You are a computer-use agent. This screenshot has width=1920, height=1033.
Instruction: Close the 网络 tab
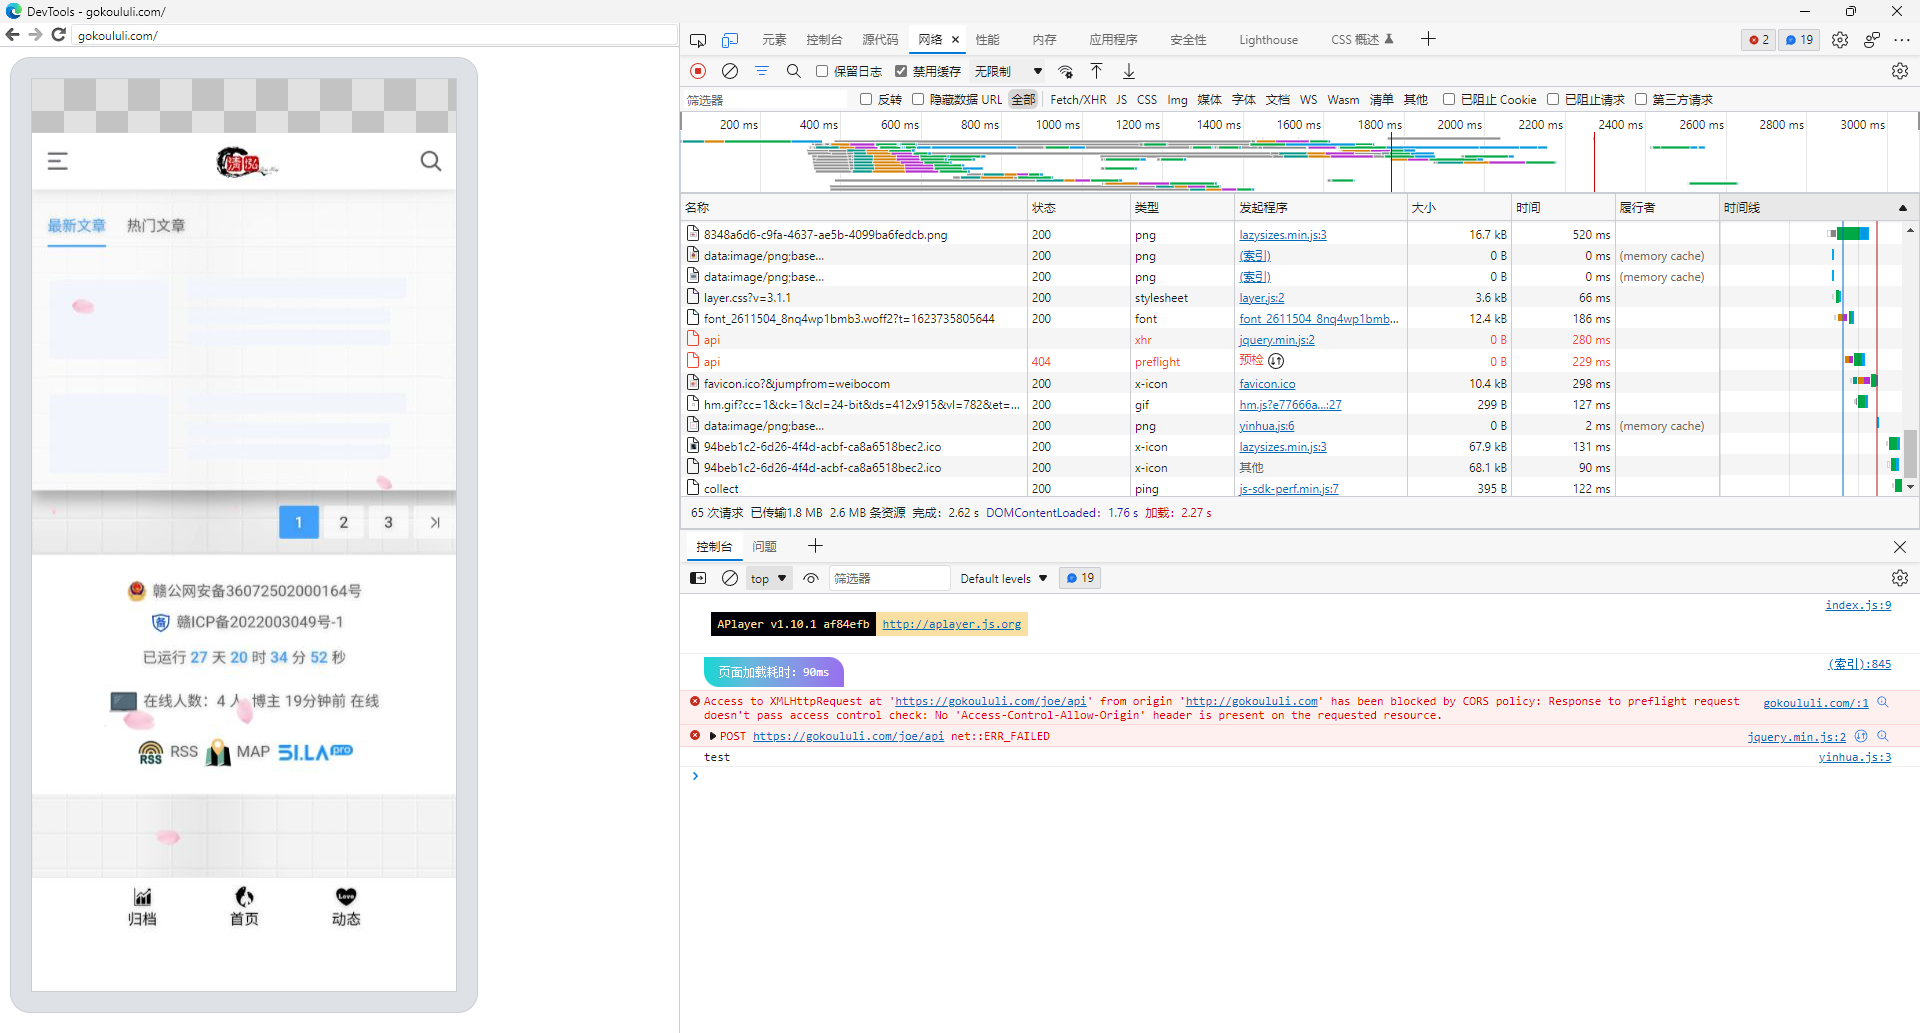[x=955, y=40]
